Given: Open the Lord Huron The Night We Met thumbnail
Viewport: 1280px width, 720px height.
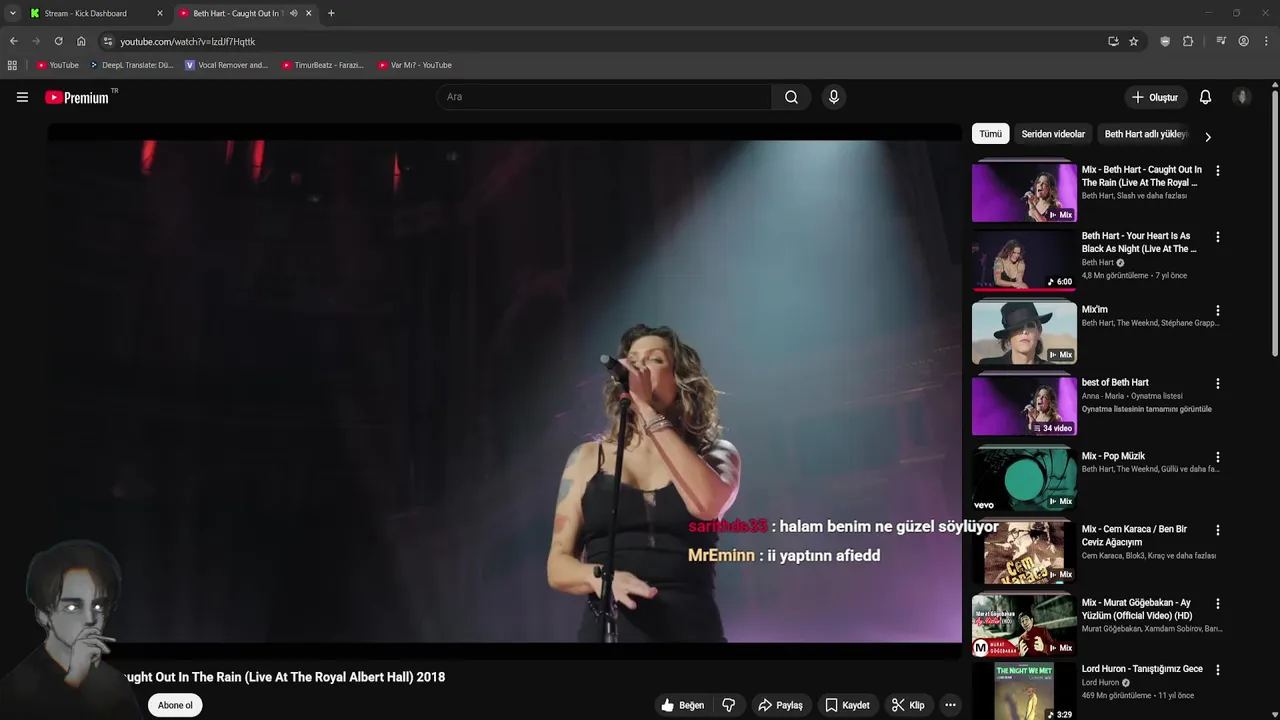Looking at the screenshot, I should click(x=1024, y=691).
